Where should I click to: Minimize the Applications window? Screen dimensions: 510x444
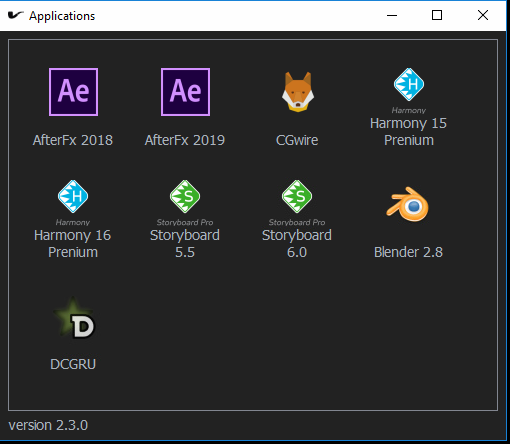[392, 15]
